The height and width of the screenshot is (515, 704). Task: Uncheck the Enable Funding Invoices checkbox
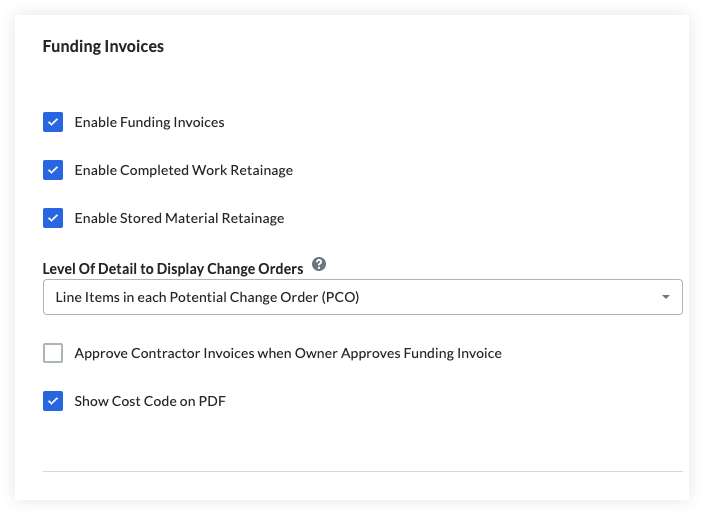[53, 122]
